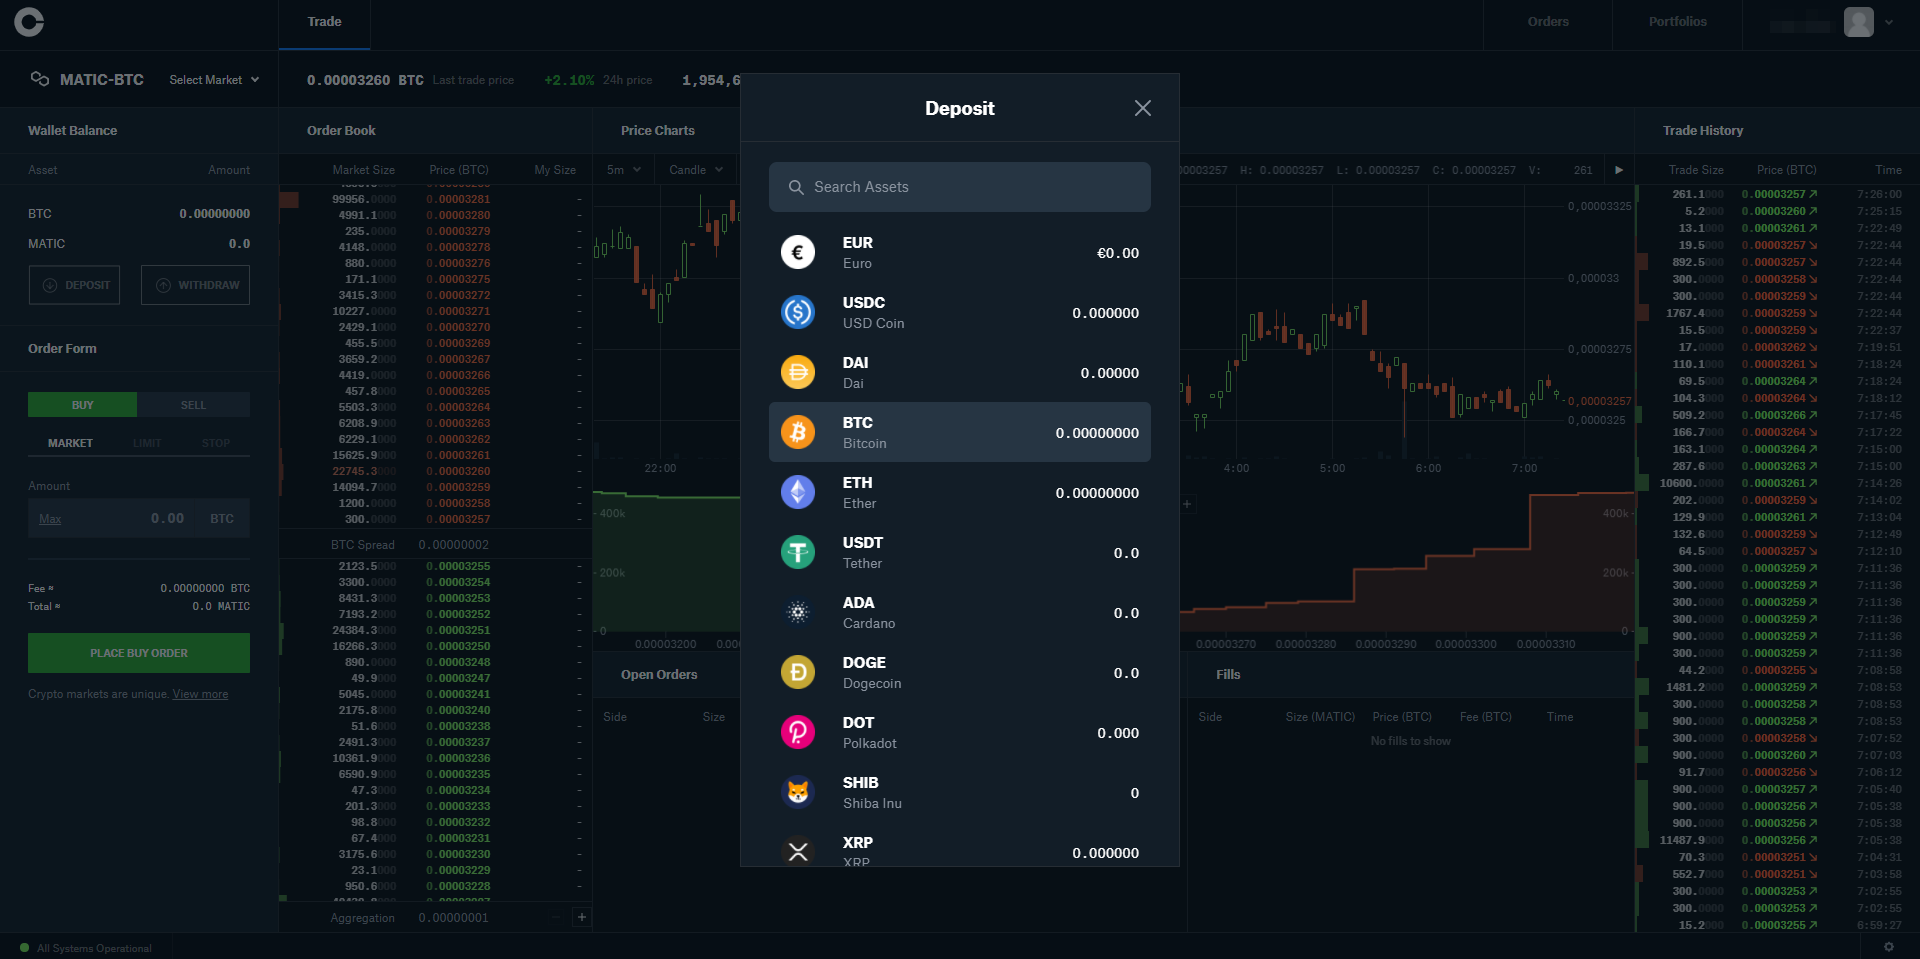Select the MARKET order type tab
1920x959 pixels.
[x=70, y=443]
